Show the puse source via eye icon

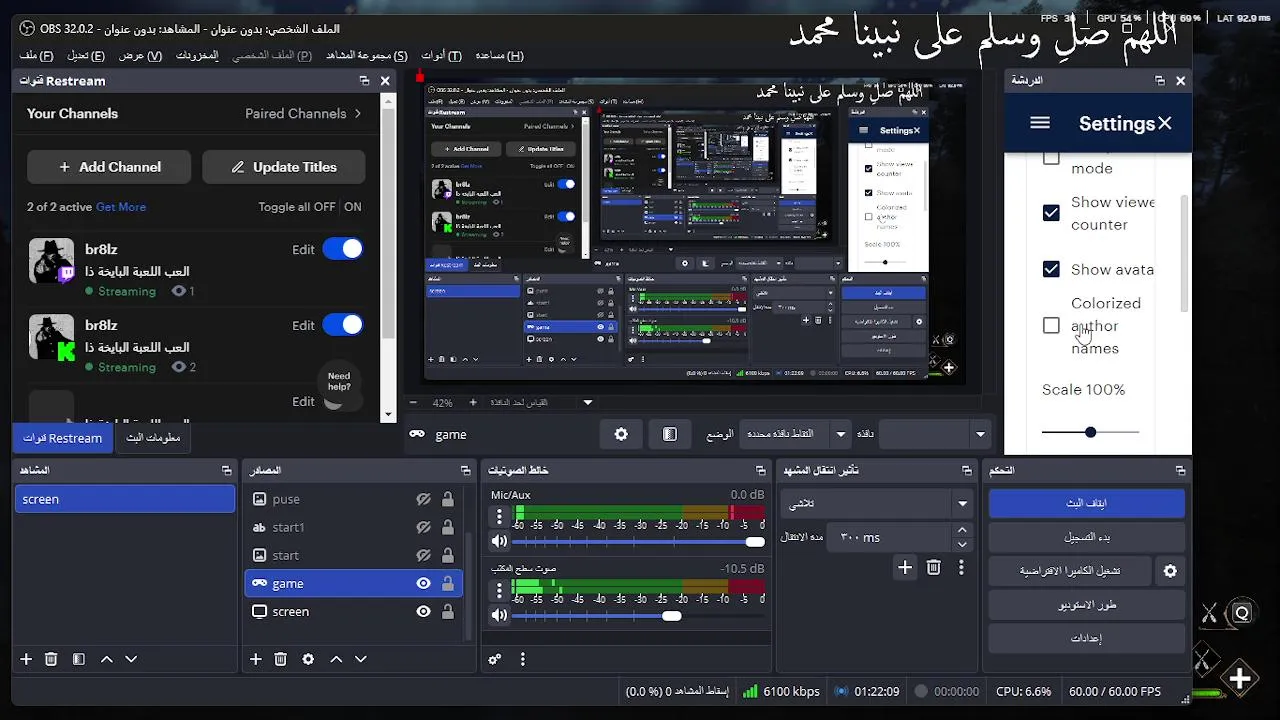pyautogui.click(x=423, y=499)
